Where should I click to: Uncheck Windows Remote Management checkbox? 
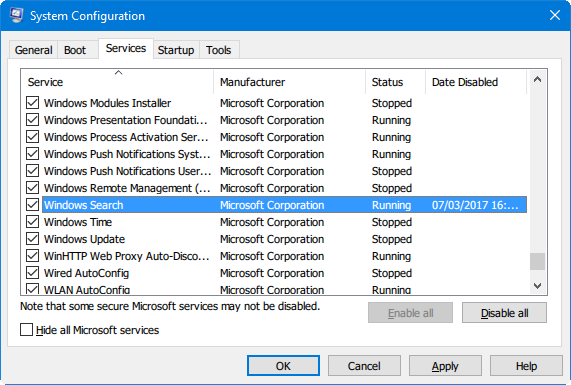tap(32, 188)
